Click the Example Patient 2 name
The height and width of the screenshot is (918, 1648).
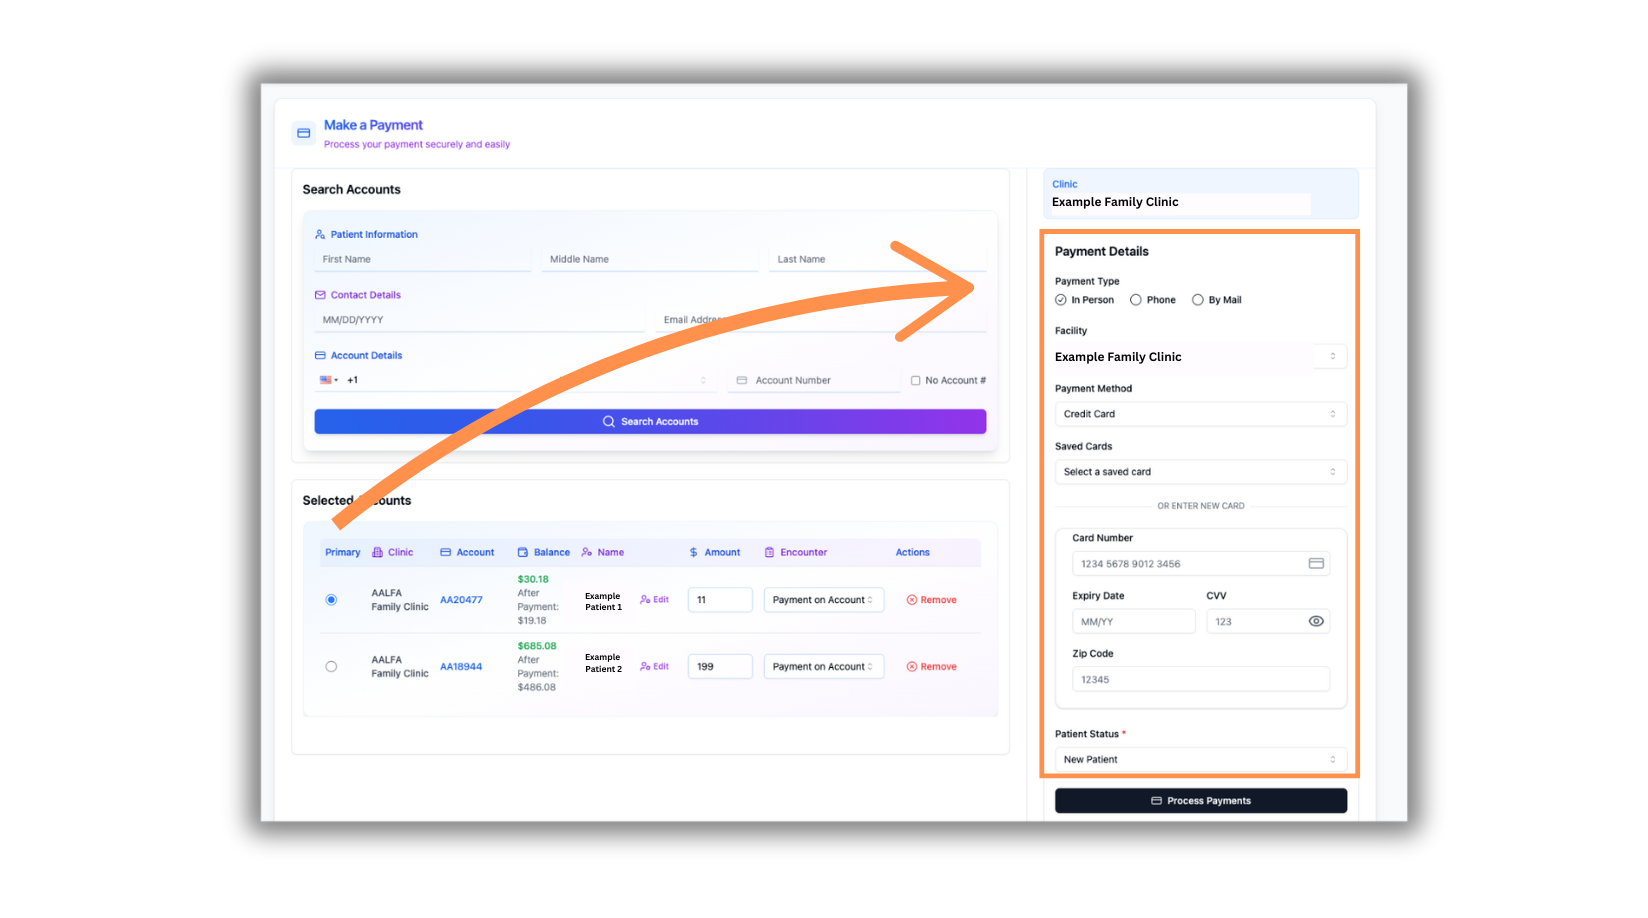coord(603,663)
